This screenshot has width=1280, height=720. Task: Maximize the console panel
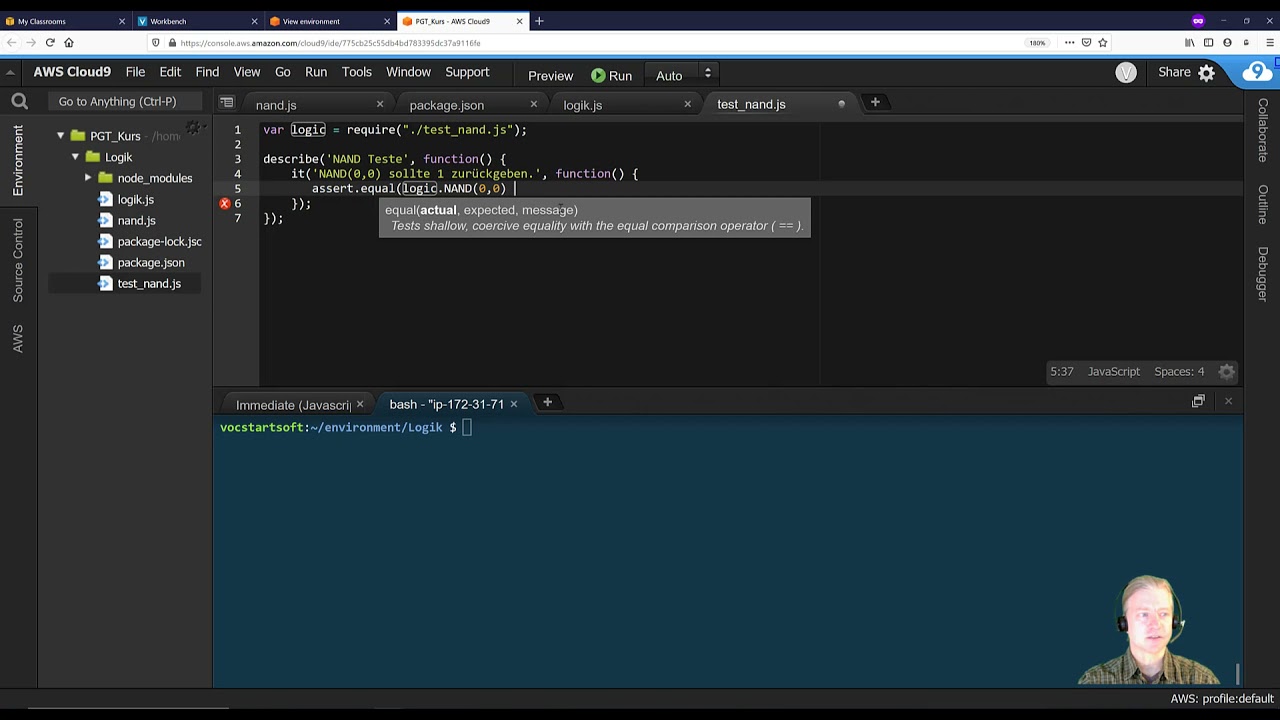(x=1198, y=401)
